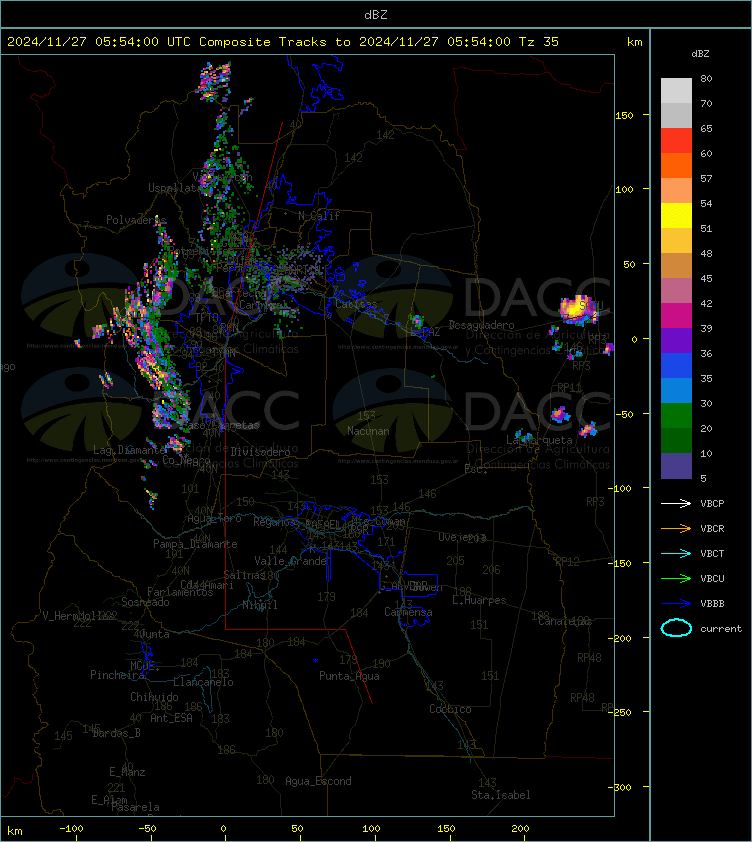Click the 'dBZ' title at the top
Image resolution: width=752 pixels, height=842 pixels.
(376, 15)
